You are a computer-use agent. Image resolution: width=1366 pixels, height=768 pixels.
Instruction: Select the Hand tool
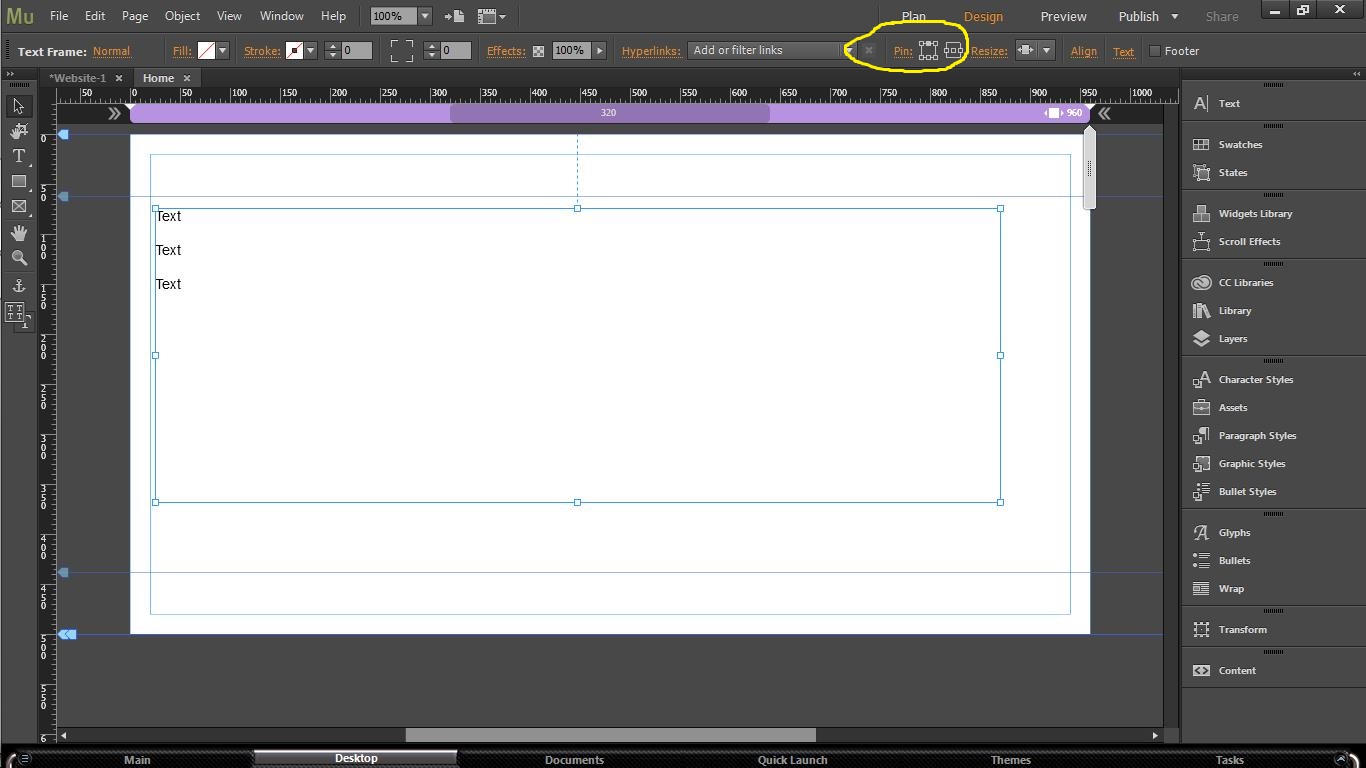pos(18,233)
